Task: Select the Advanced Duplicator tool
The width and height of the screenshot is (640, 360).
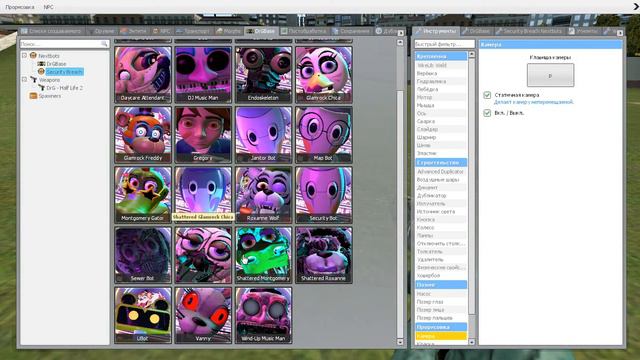Action: point(441,172)
